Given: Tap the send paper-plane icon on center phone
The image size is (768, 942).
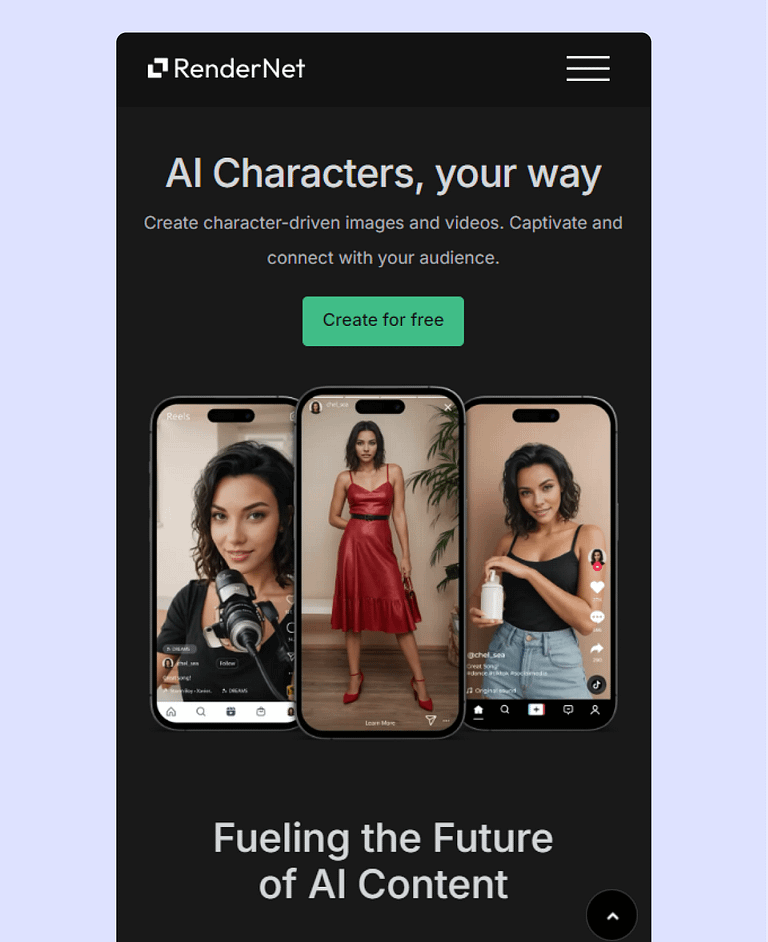Looking at the screenshot, I should 430,720.
